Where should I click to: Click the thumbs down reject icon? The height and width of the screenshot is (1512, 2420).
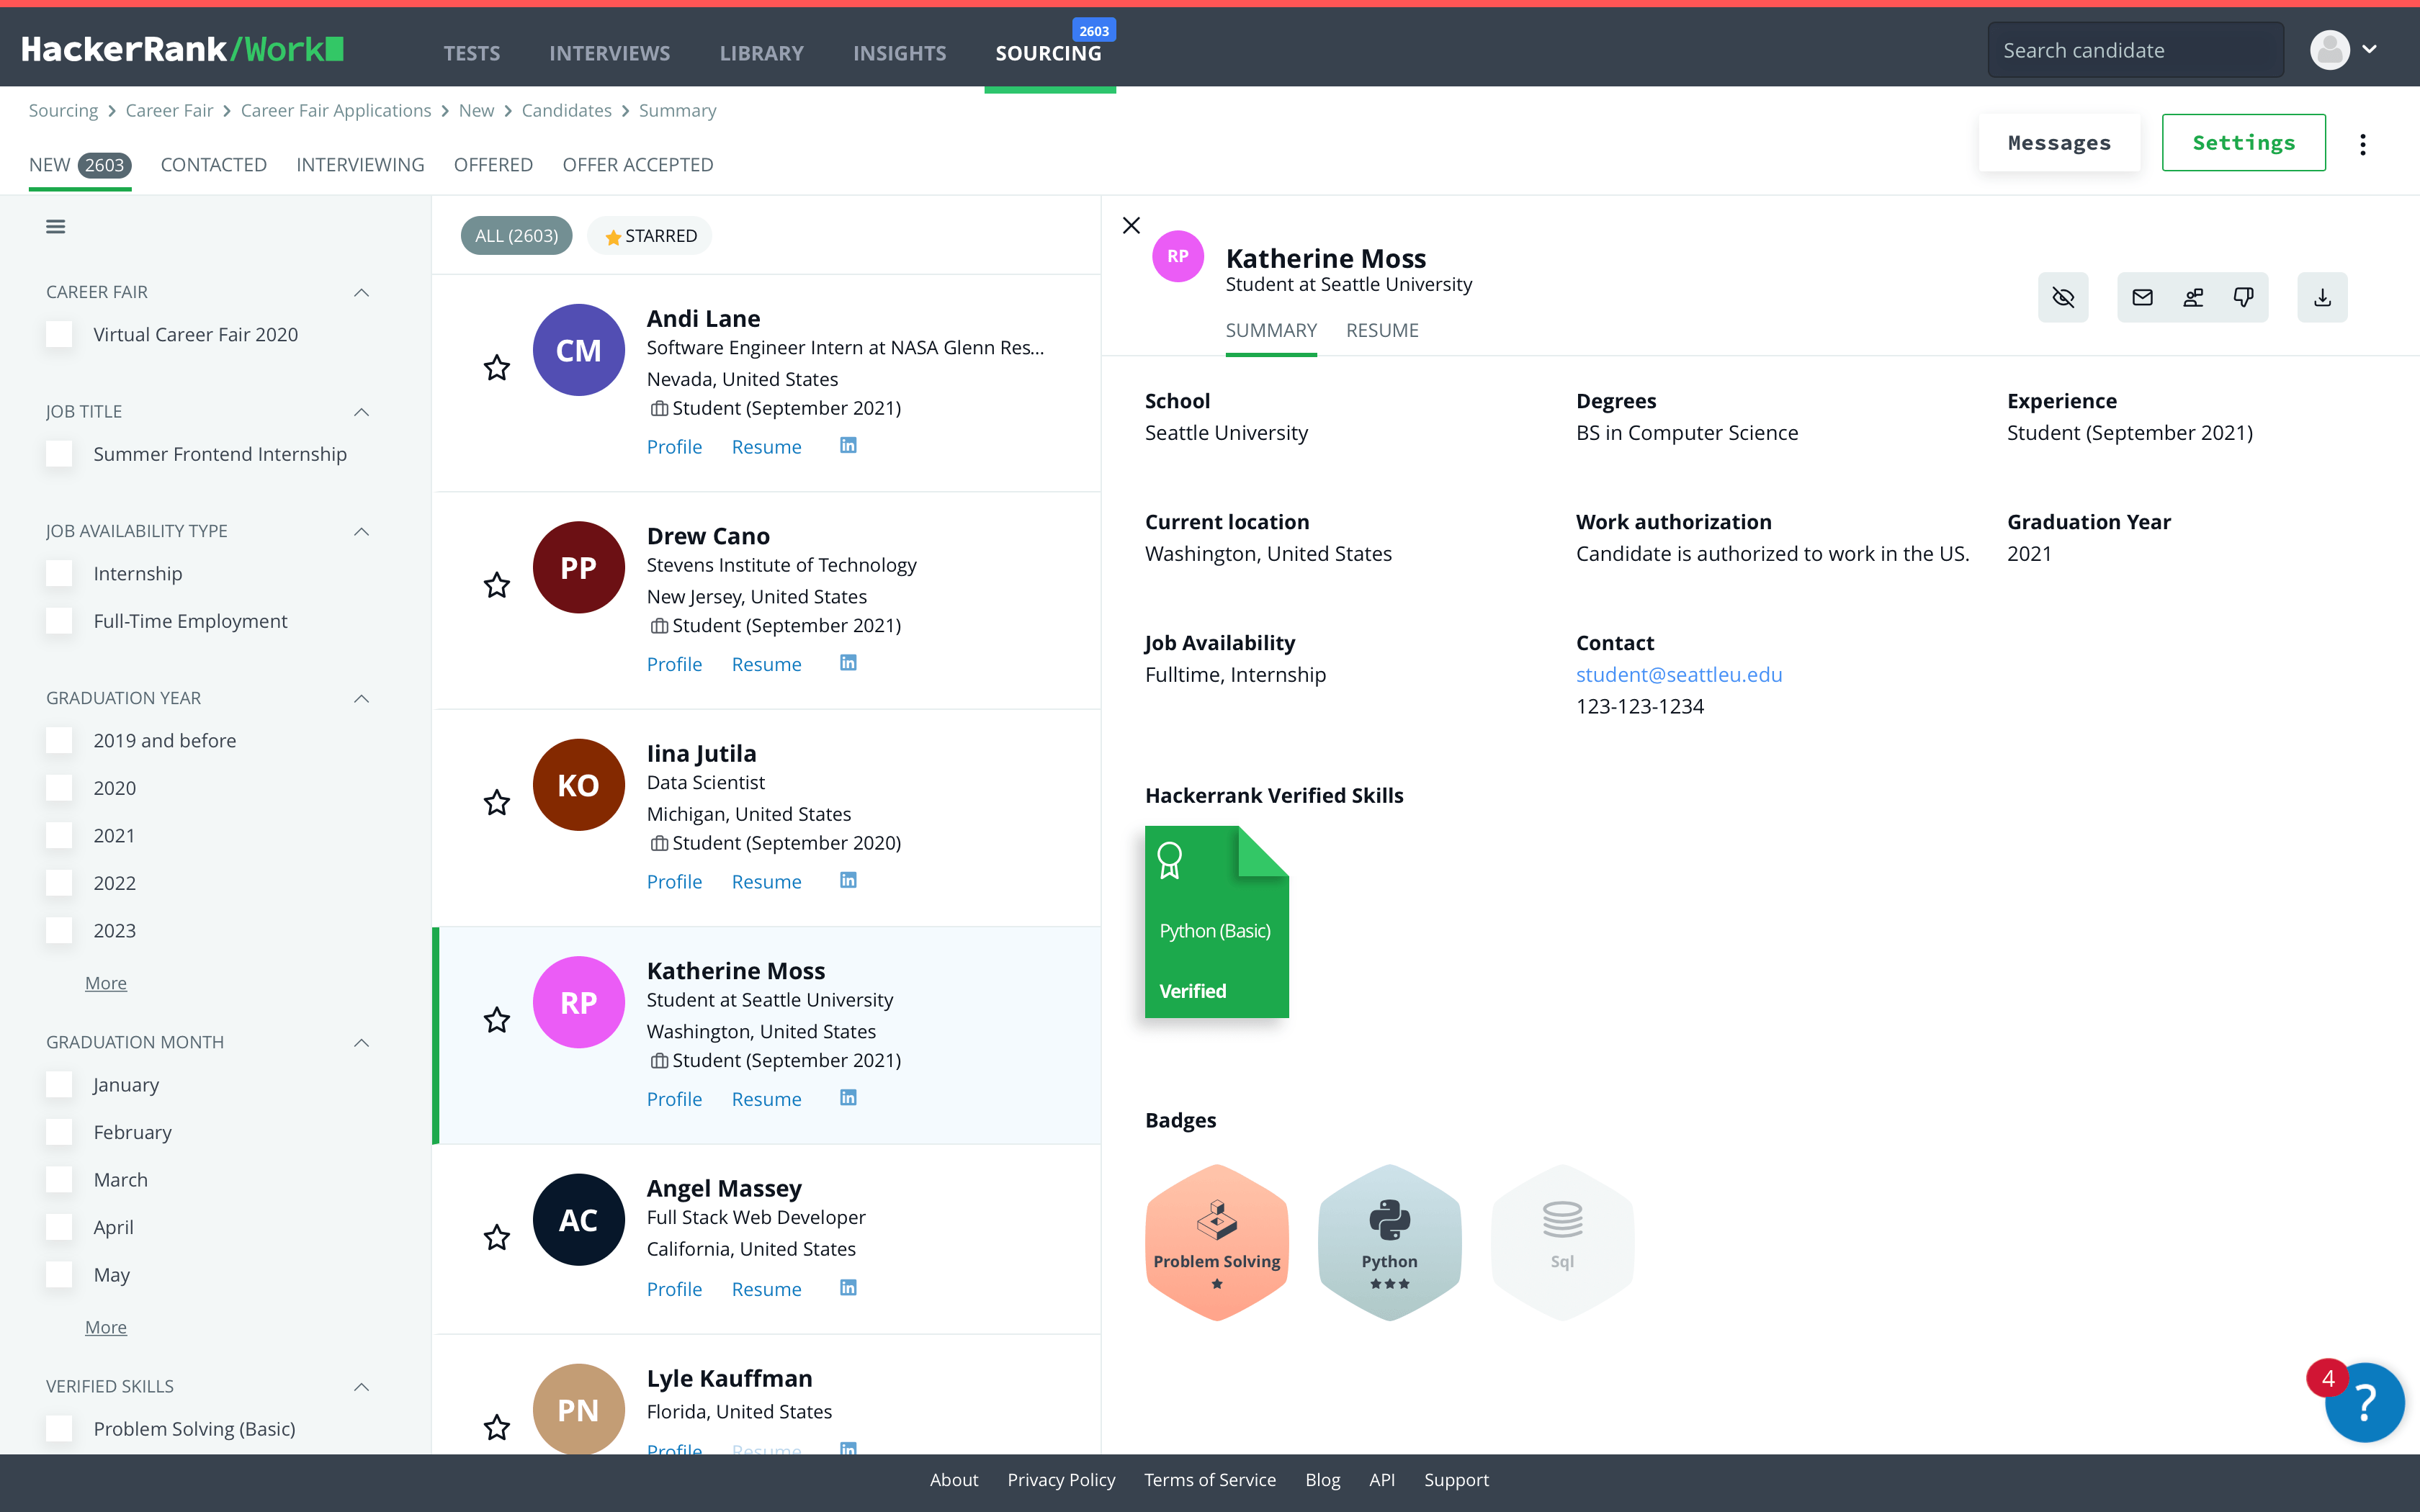click(x=2243, y=297)
